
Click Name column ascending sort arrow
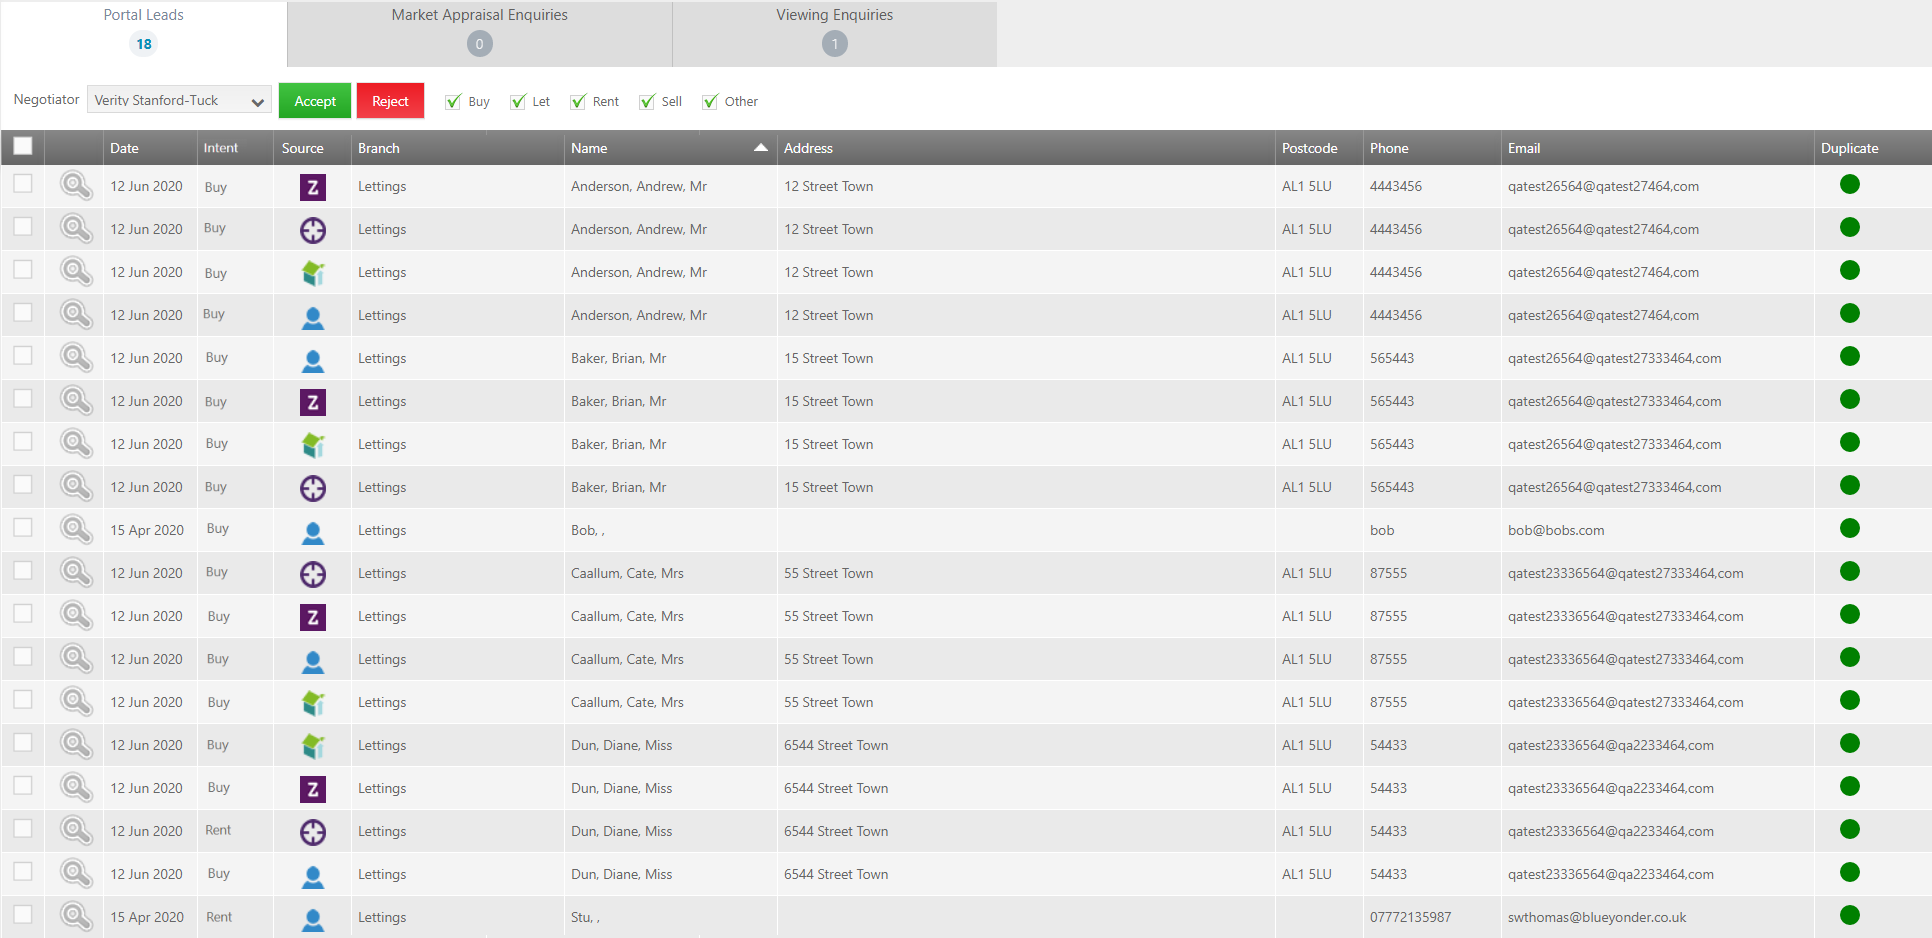tap(761, 147)
